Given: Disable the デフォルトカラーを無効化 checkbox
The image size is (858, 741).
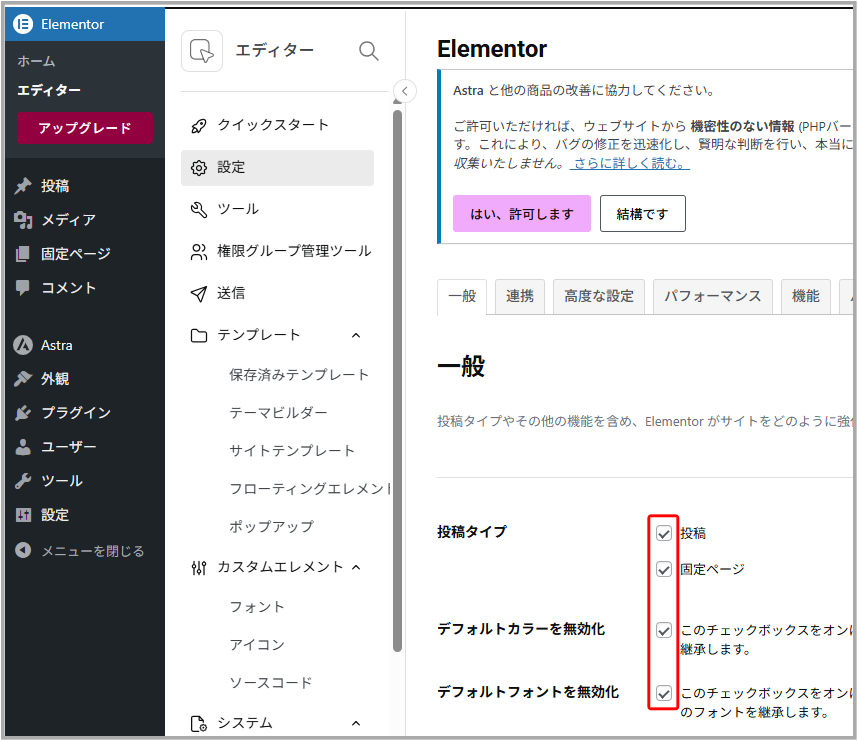Looking at the screenshot, I should (x=664, y=631).
